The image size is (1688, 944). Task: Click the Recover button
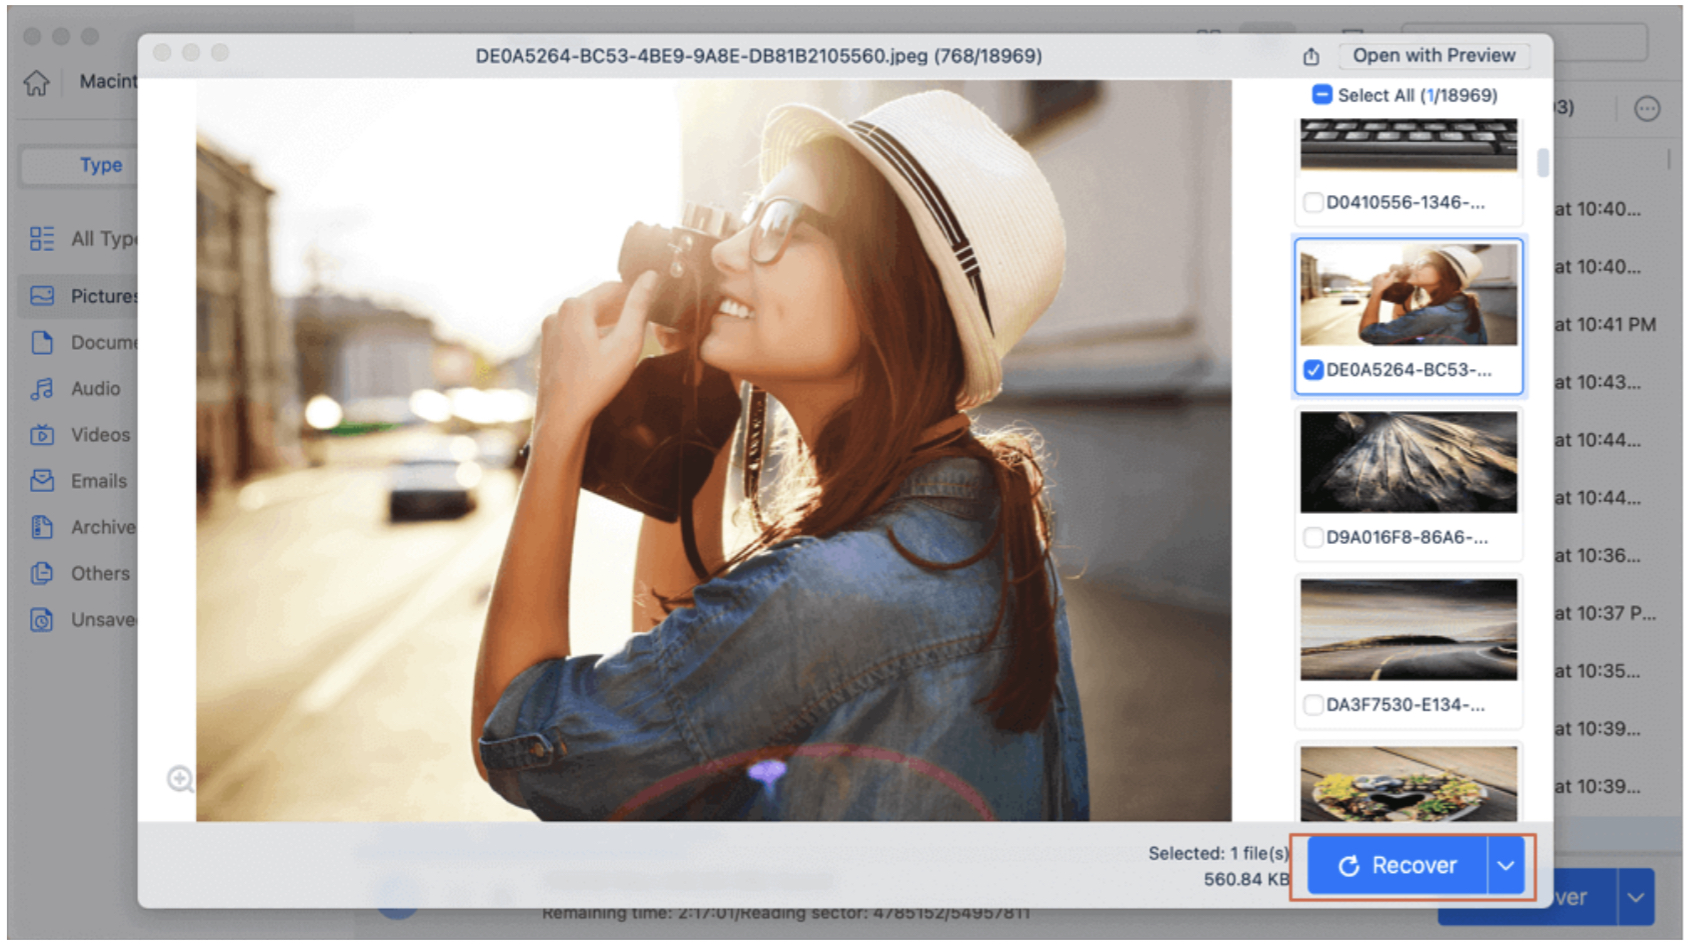(x=1397, y=866)
